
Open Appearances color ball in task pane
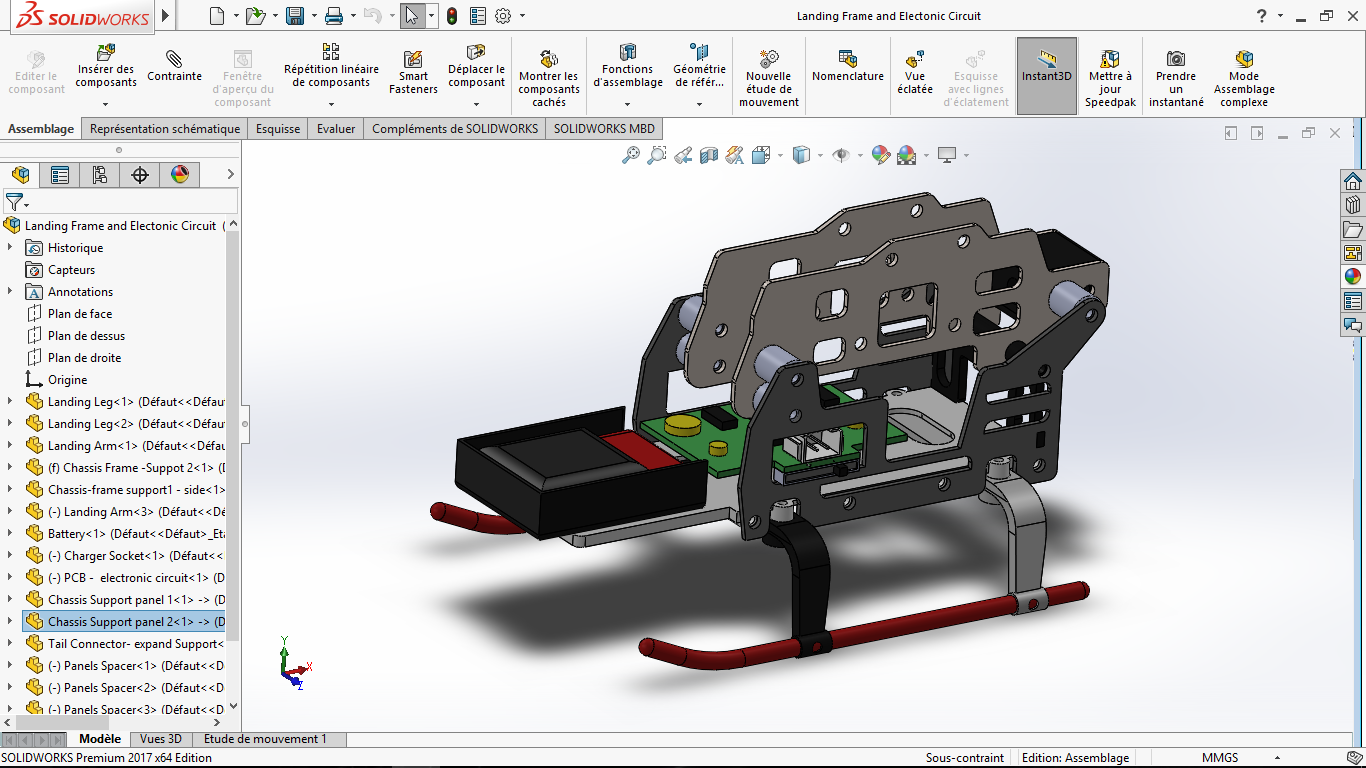[x=1353, y=277]
